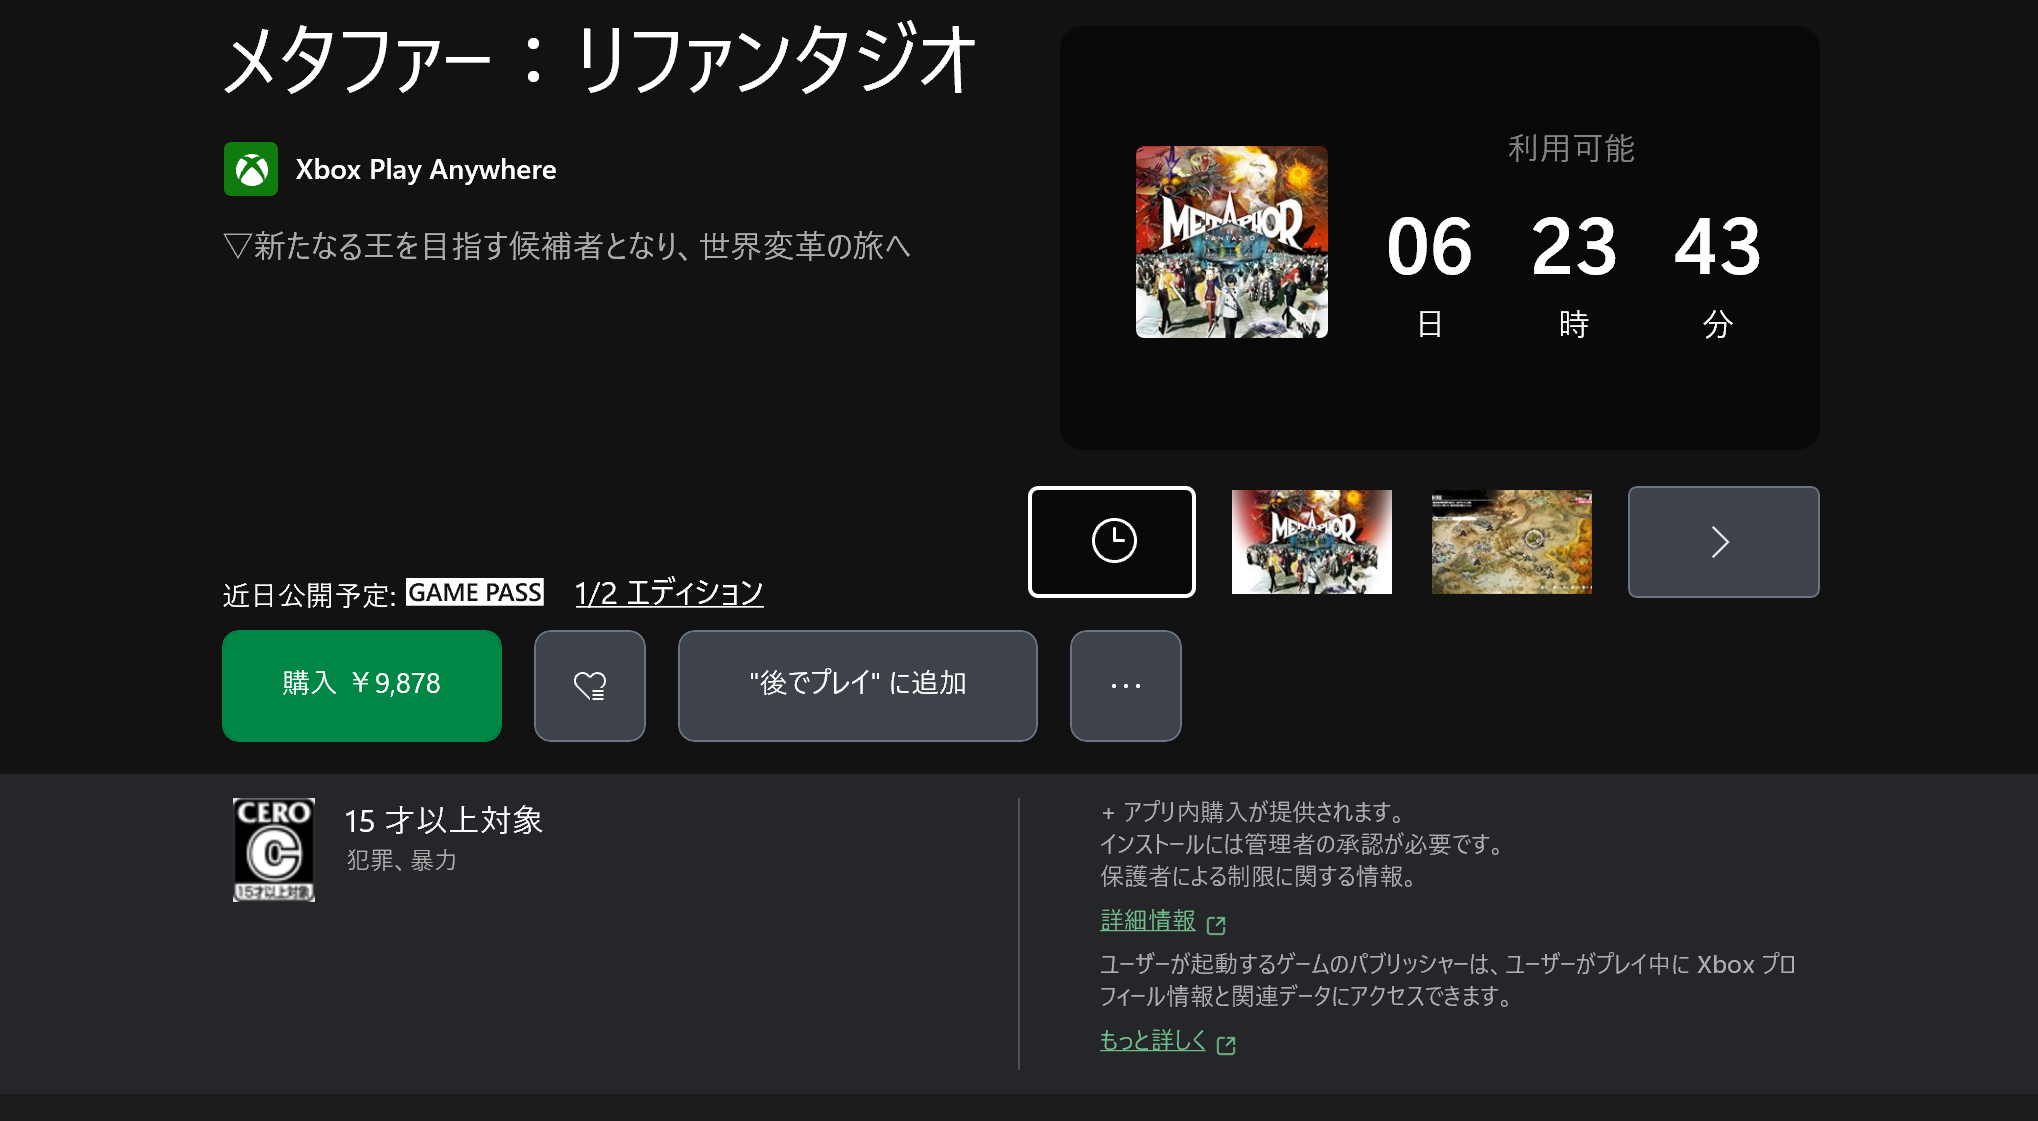Click the 利用可能 countdown heading
This screenshot has height=1121, width=2038.
(1572, 149)
